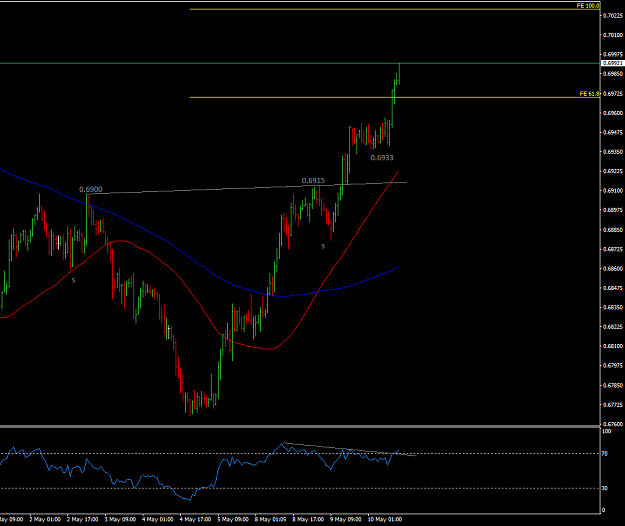Select the yellow FE 100.0 horizontal line

pos(395,9)
